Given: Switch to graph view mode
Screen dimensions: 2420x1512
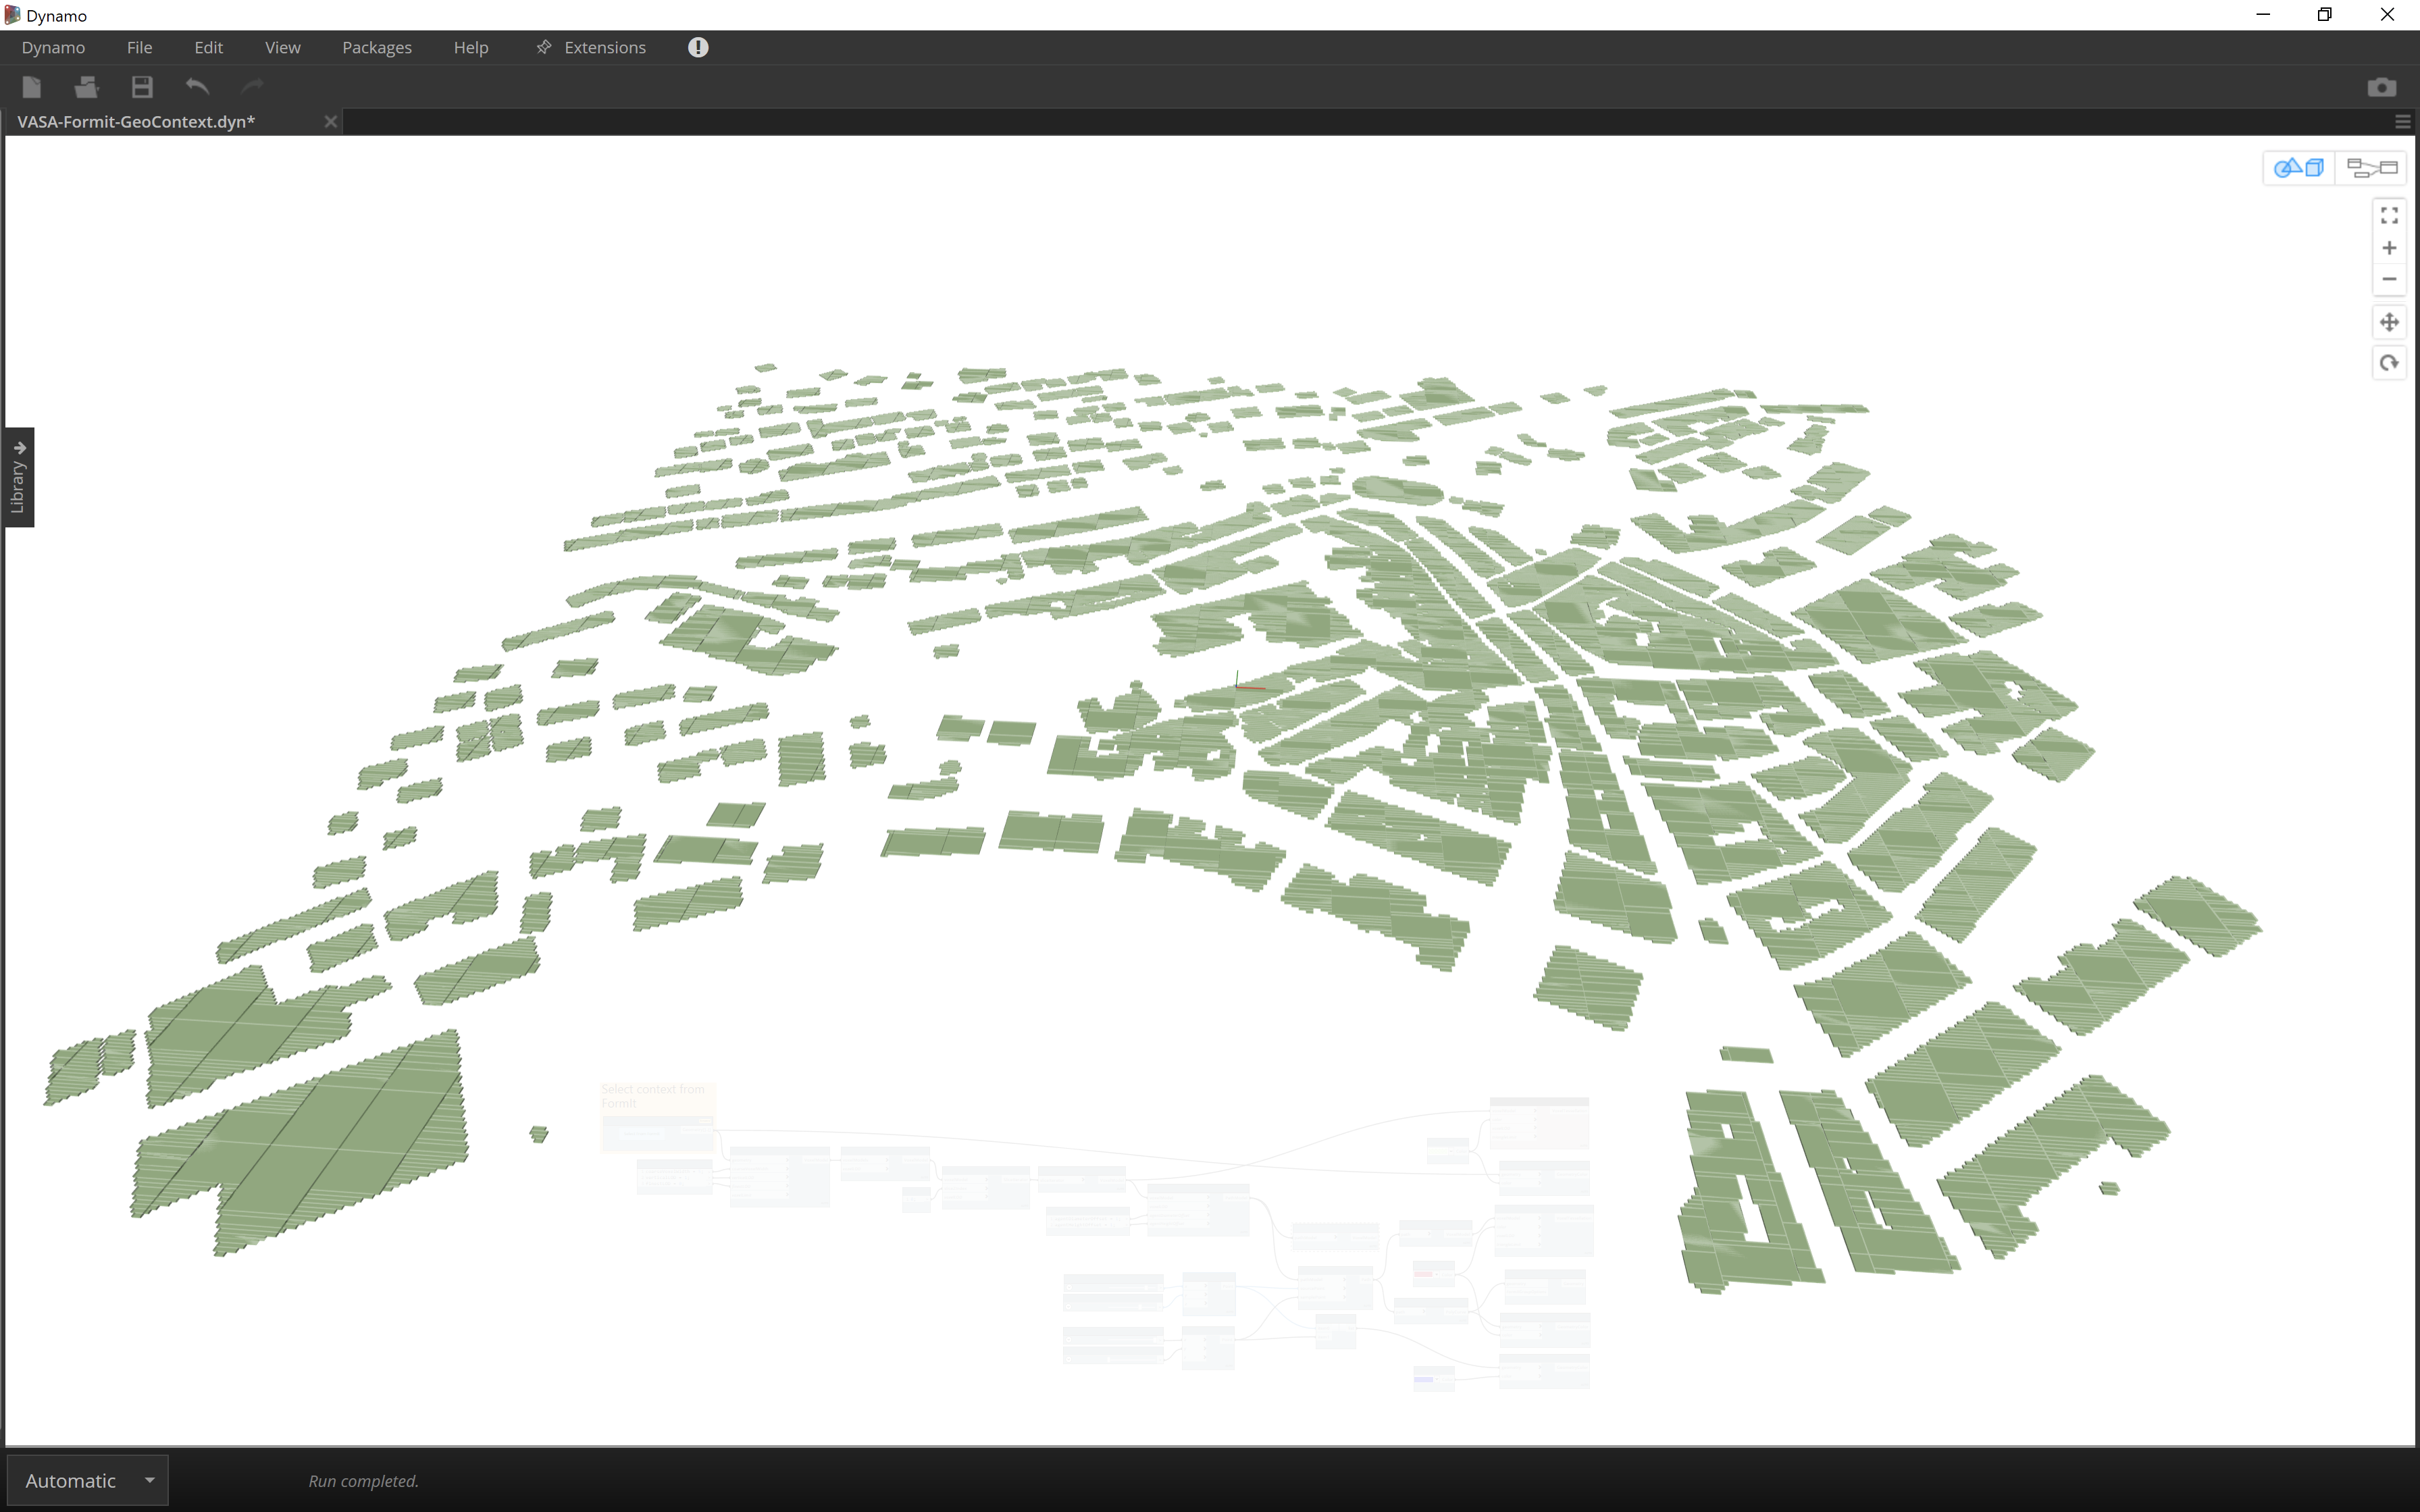Looking at the screenshot, I should click(2371, 168).
